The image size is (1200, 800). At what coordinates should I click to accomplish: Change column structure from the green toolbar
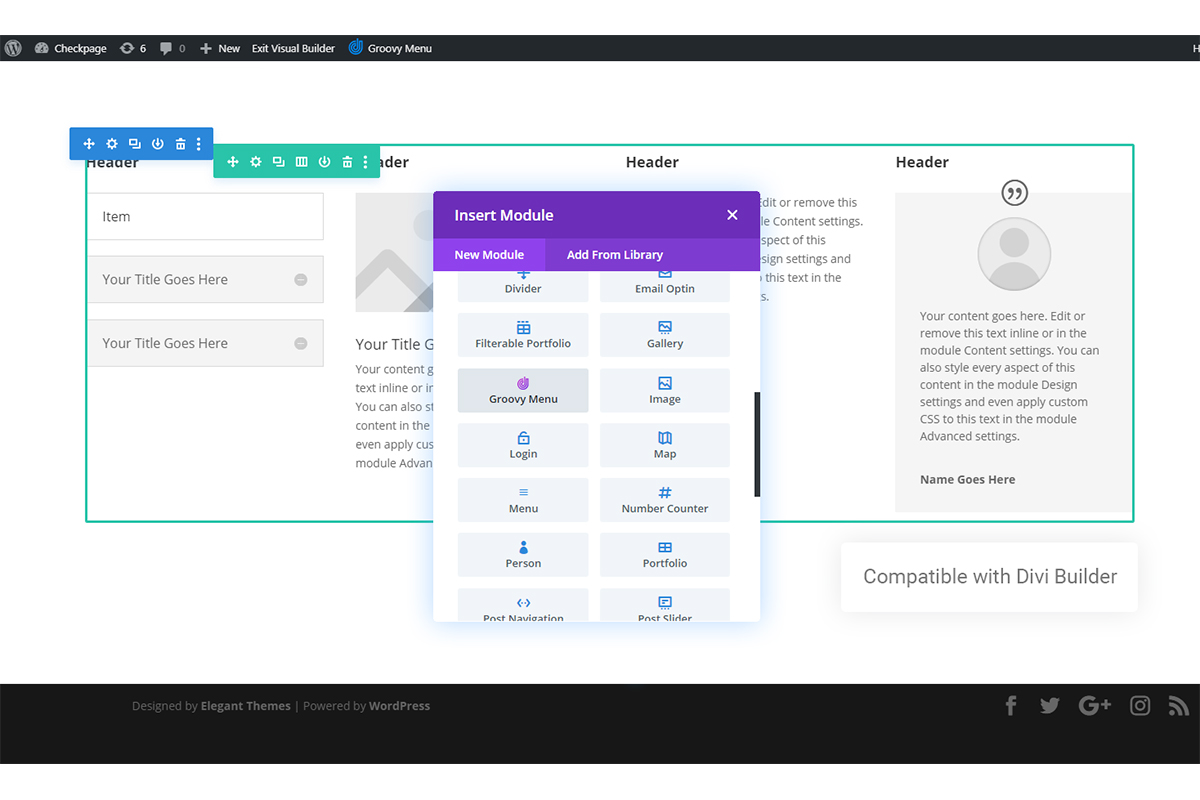[302, 162]
